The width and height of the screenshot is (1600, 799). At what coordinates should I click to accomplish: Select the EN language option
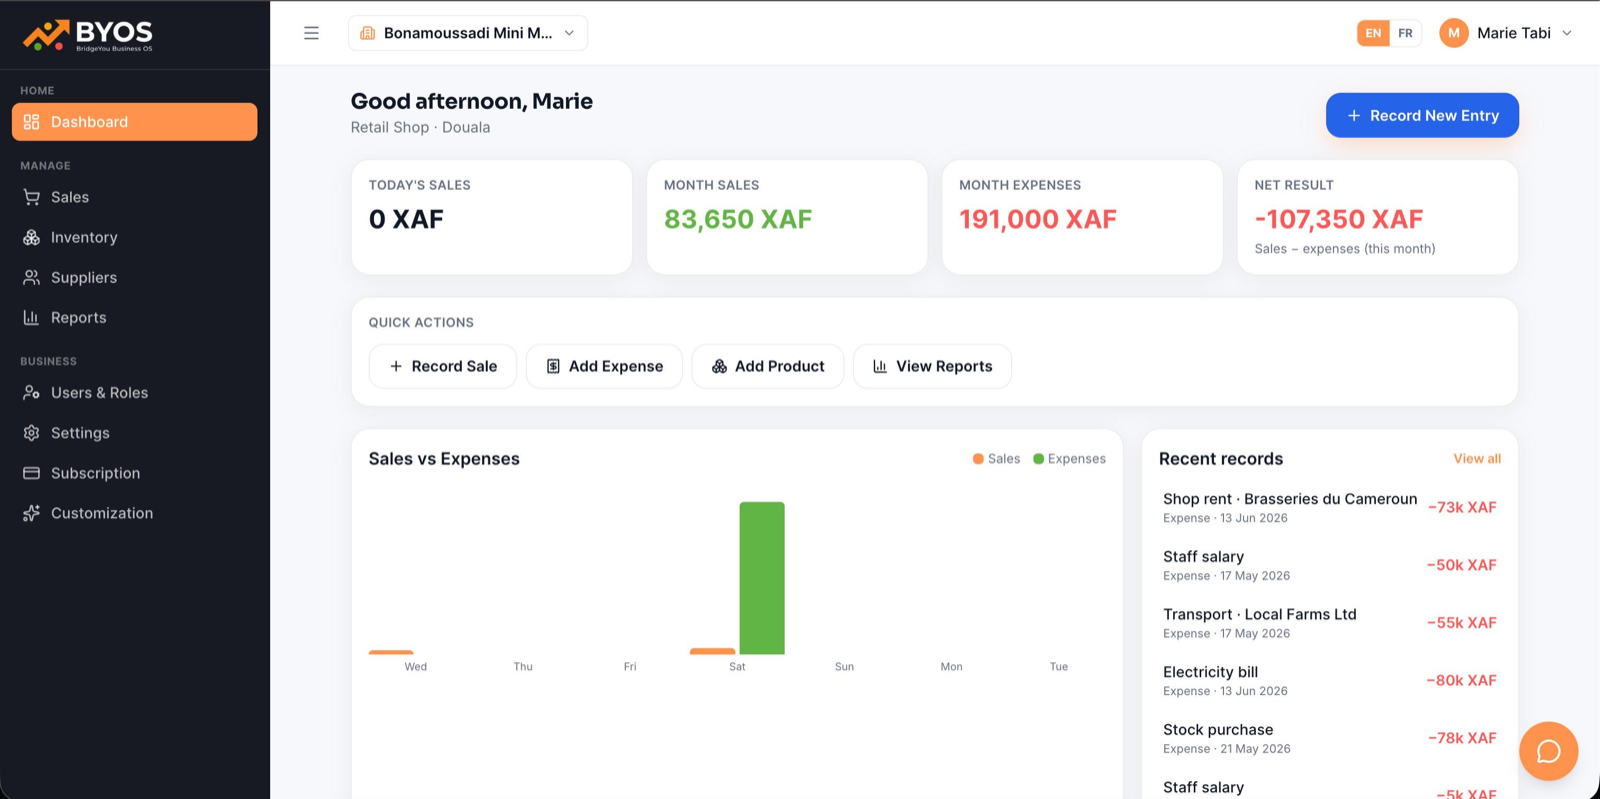pyautogui.click(x=1373, y=33)
